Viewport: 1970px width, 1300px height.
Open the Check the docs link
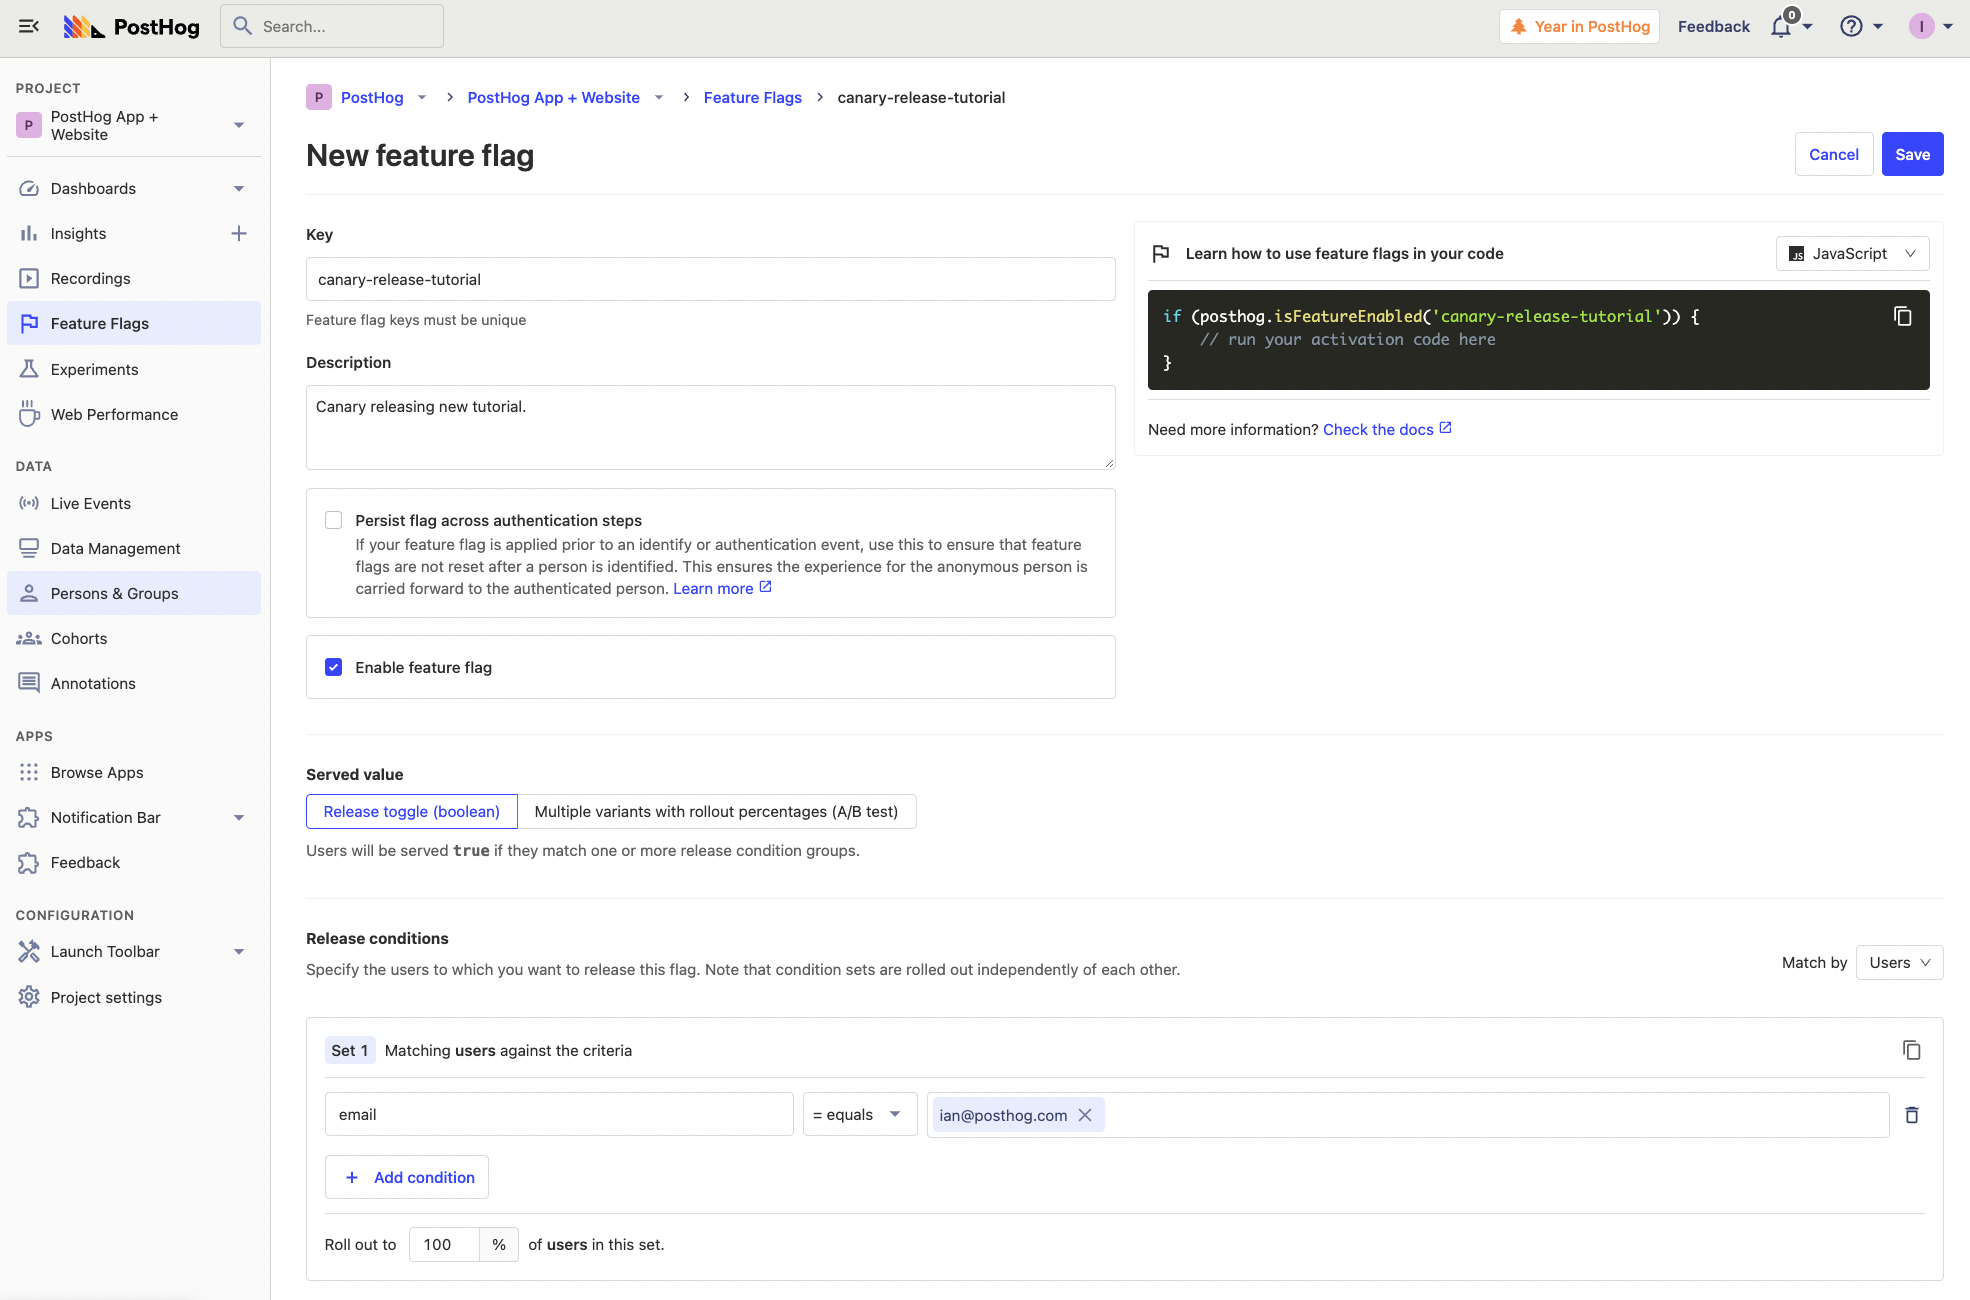(1378, 430)
